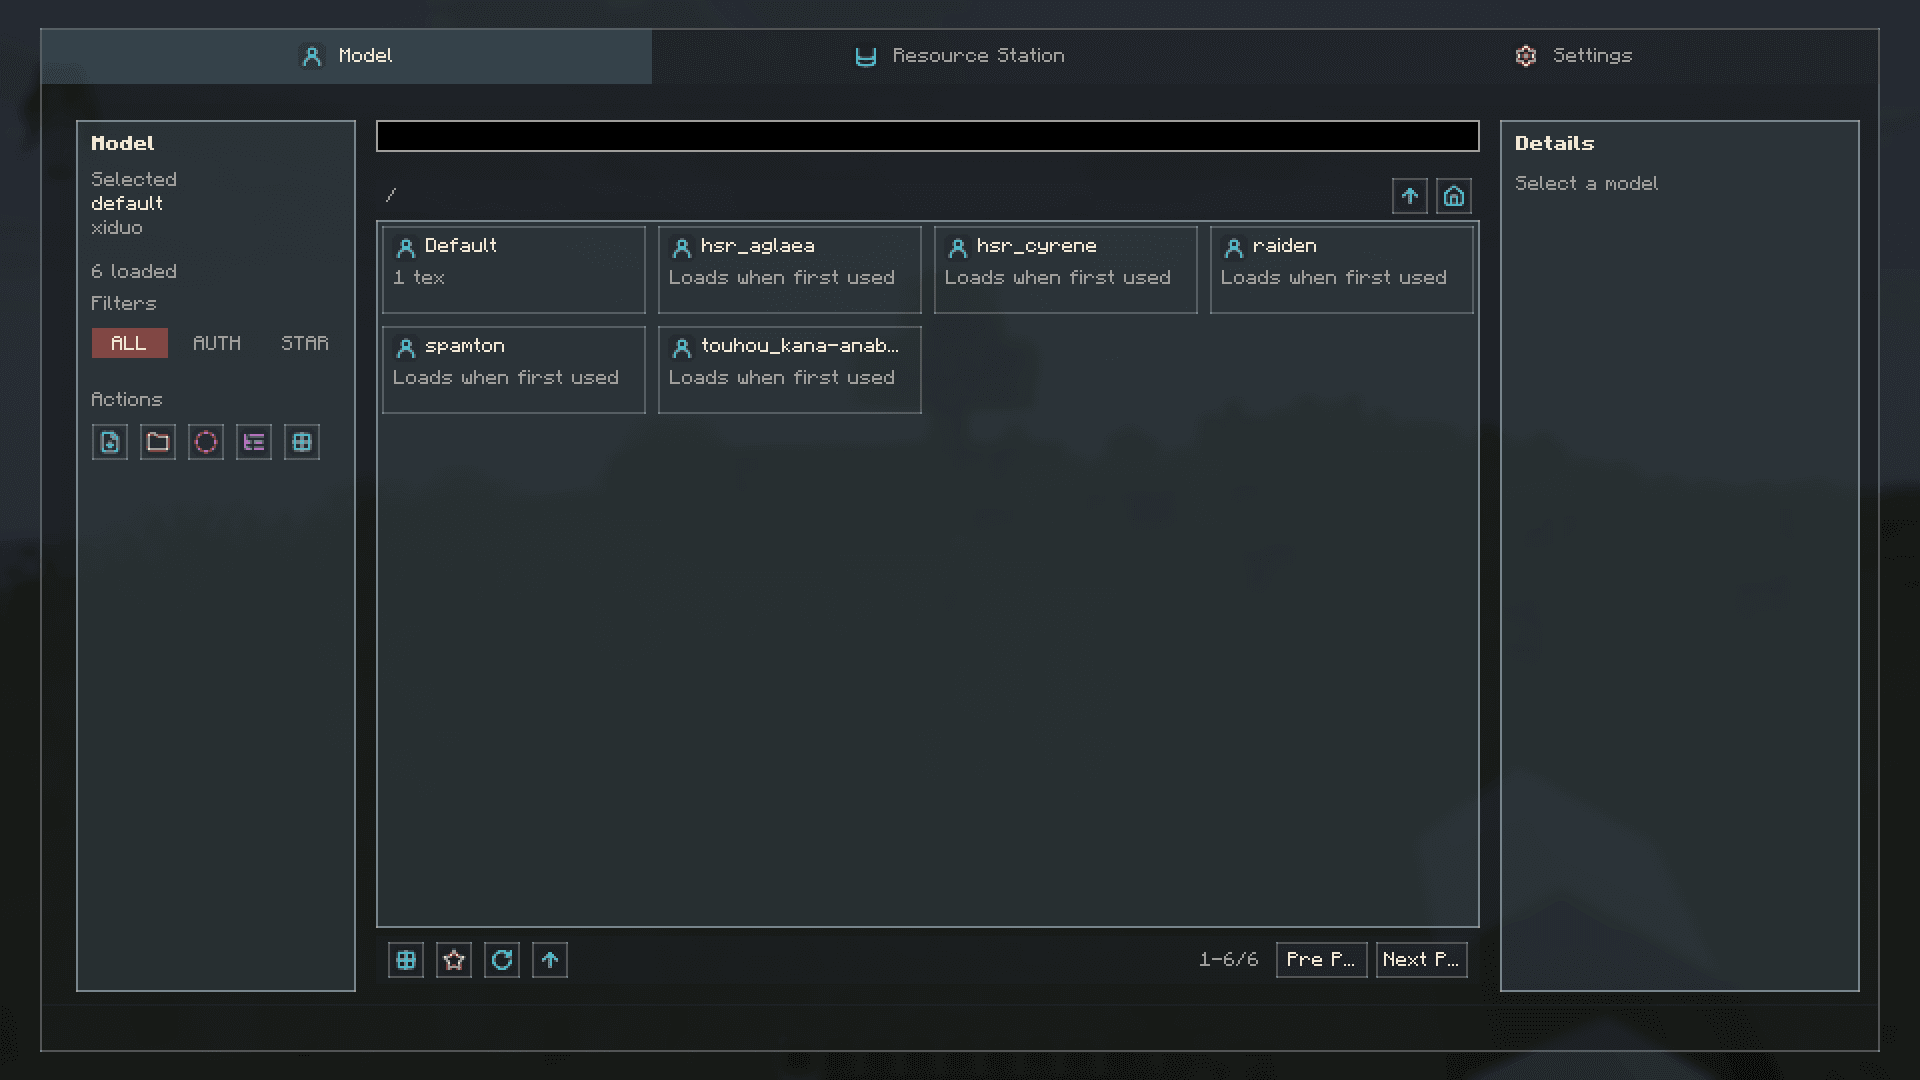1920x1080 pixels.
Task: Go to the previous page with Pre P...
Action: 1321,960
